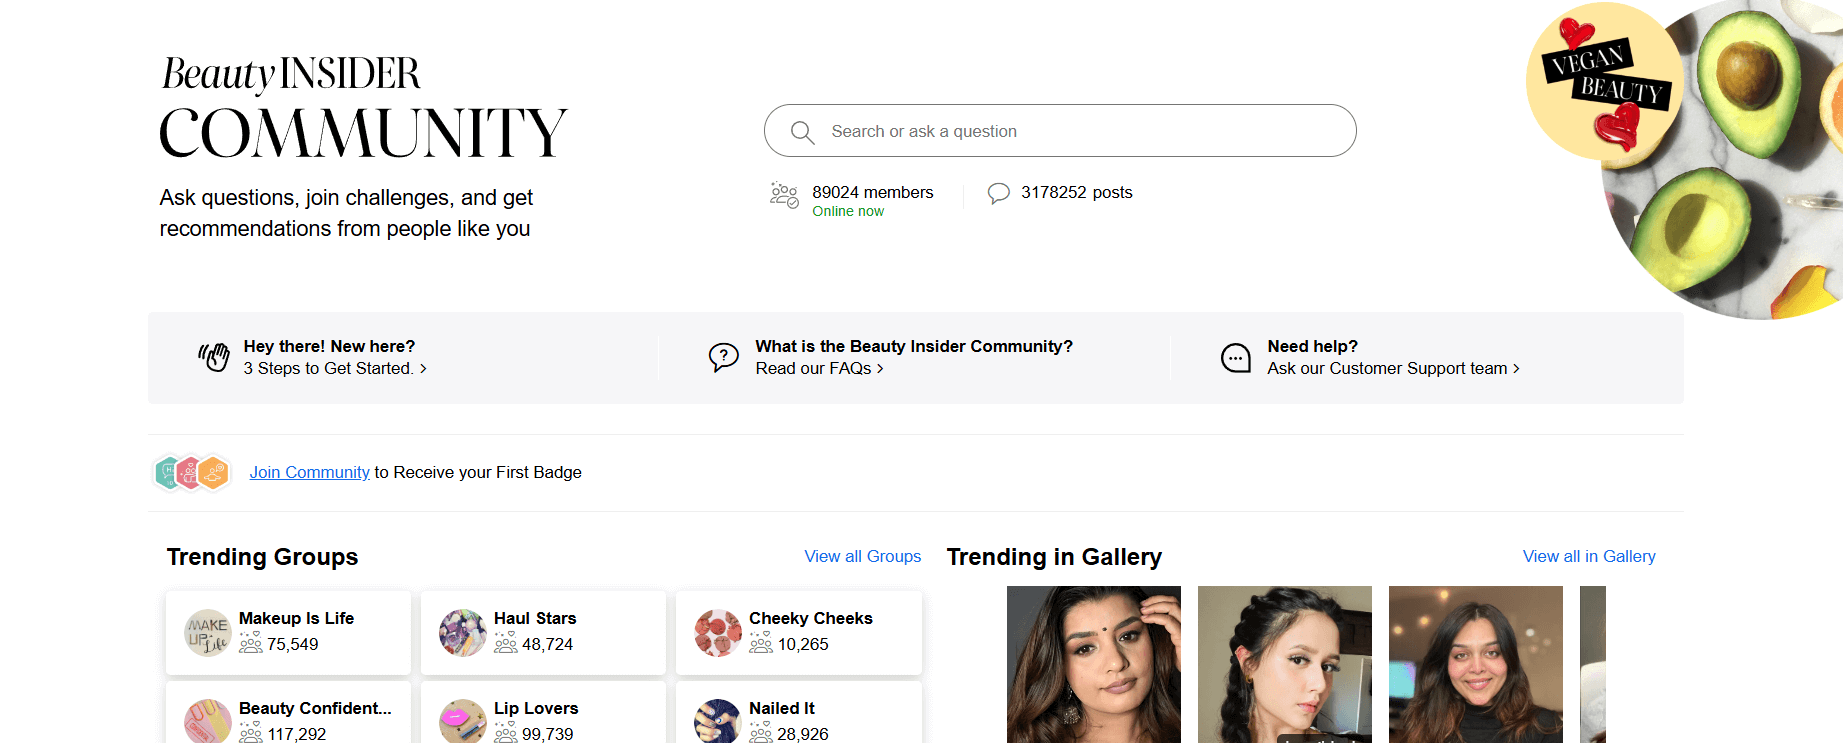Click the member icon beside 117,292

click(250, 733)
